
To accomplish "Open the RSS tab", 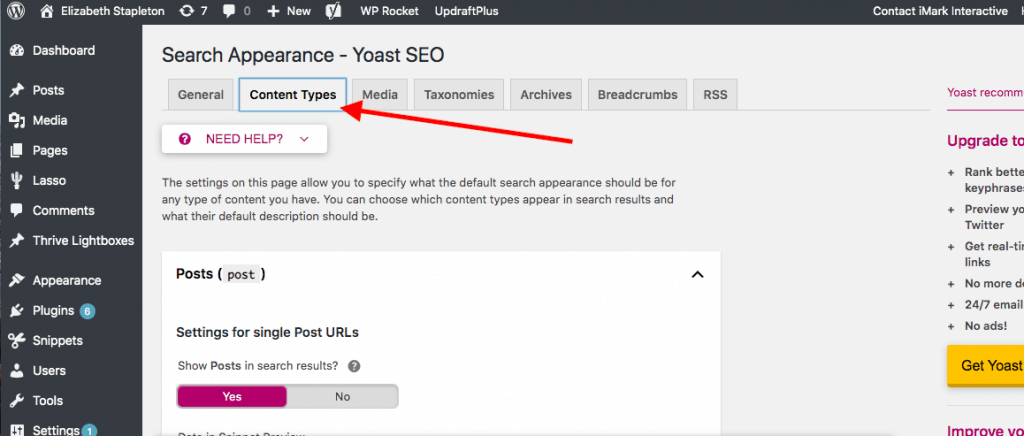I will click(x=715, y=95).
